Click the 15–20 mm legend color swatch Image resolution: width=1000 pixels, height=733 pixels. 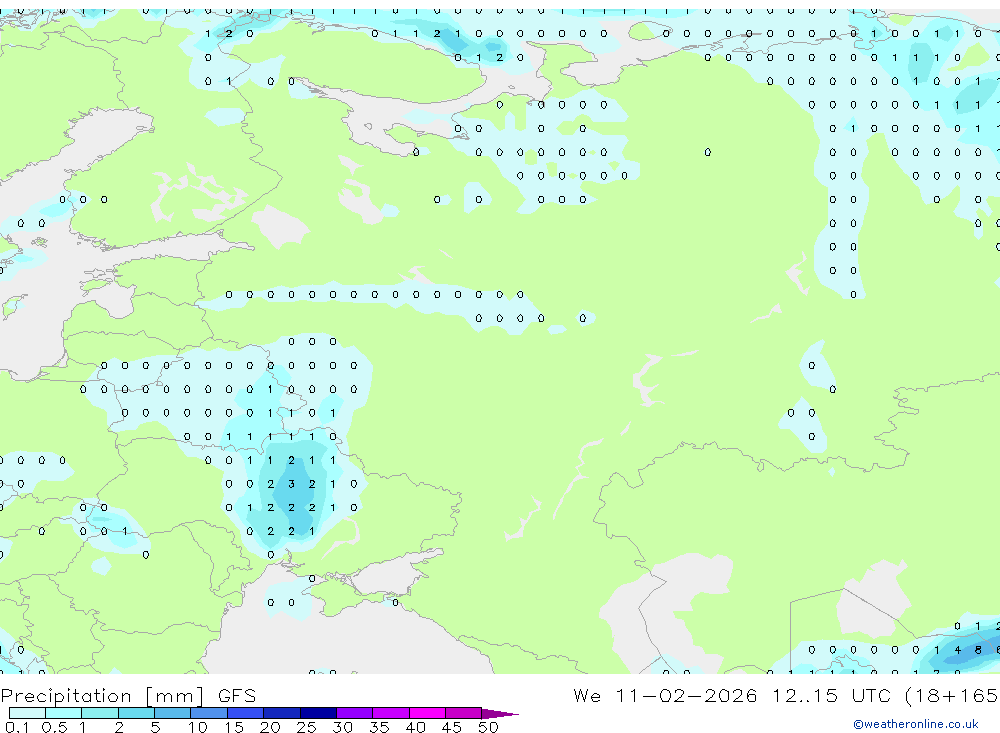pyautogui.click(x=246, y=713)
